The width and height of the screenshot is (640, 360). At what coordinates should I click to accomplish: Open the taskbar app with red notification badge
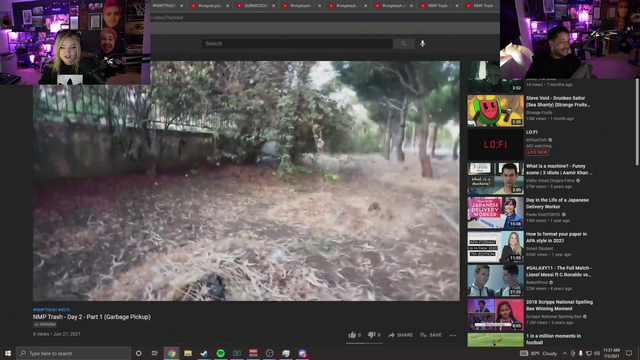pos(302,353)
